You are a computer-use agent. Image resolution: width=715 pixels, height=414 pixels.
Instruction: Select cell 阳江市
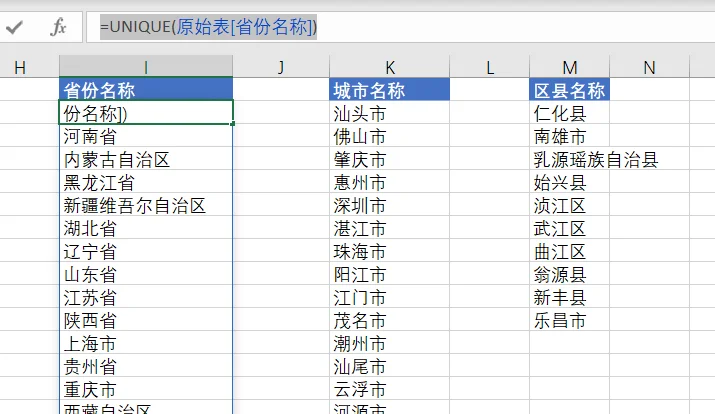(x=389, y=273)
